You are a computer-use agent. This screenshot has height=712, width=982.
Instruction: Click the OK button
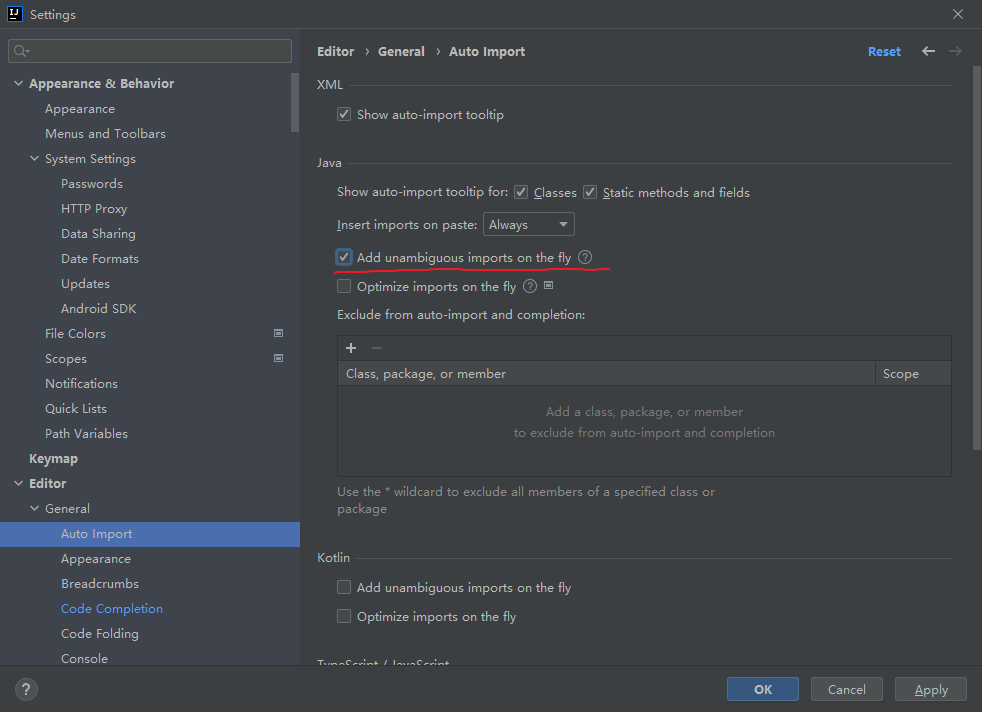pyautogui.click(x=763, y=689)
